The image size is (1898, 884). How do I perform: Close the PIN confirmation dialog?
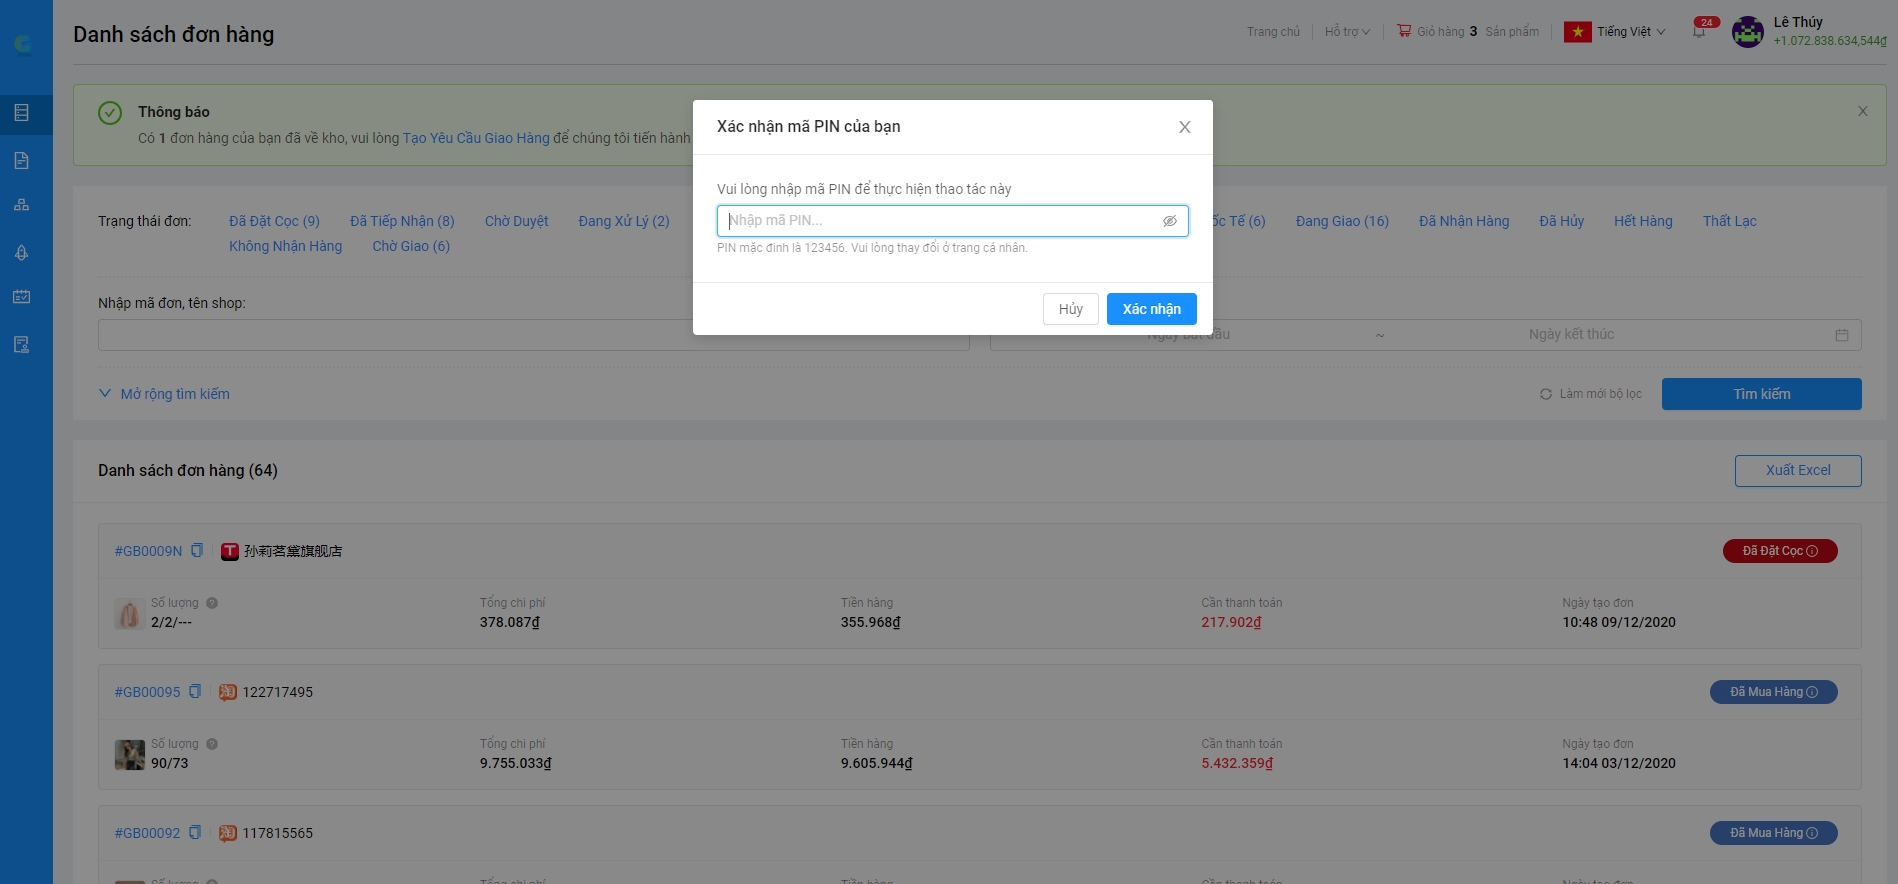[x=1184, y=127]
